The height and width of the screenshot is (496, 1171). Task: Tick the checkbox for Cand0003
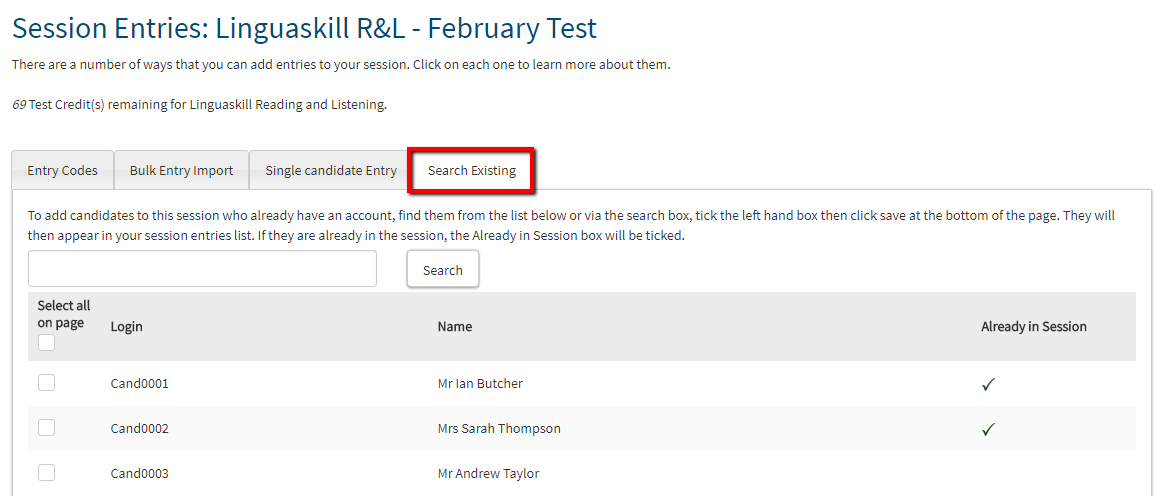coord(46,472)
